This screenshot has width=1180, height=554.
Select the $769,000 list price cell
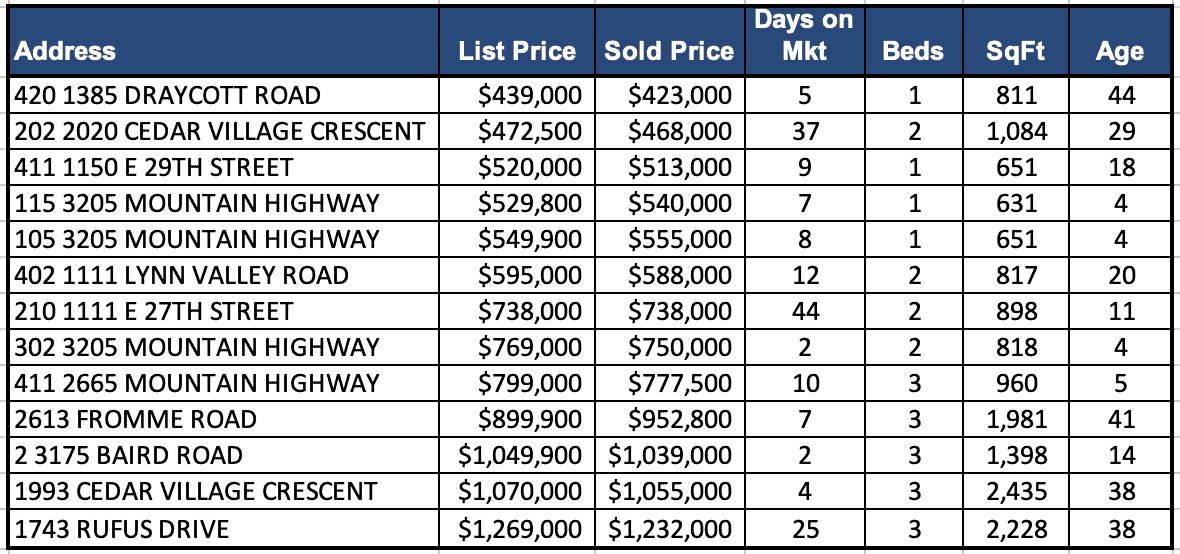tap(530, 348)
